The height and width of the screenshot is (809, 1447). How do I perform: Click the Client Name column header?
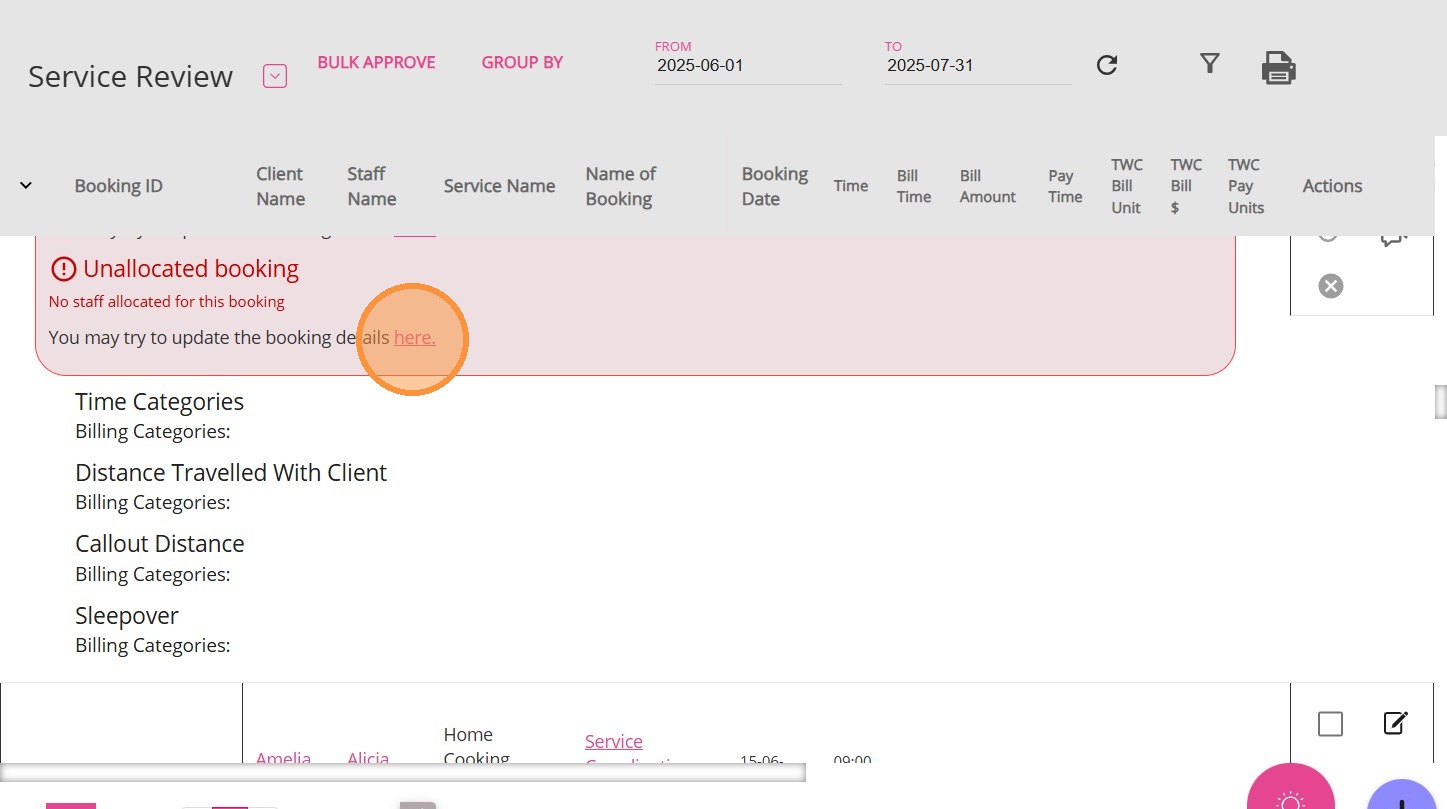[x=280, y=186]
